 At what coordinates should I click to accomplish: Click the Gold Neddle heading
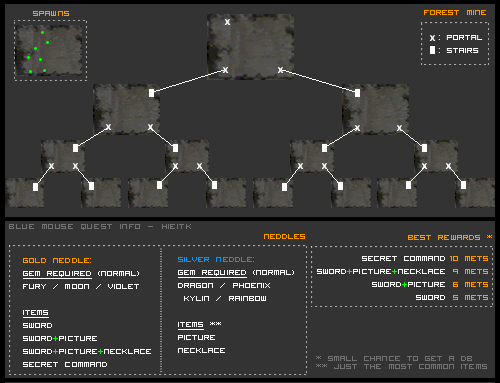click(57, 260)
